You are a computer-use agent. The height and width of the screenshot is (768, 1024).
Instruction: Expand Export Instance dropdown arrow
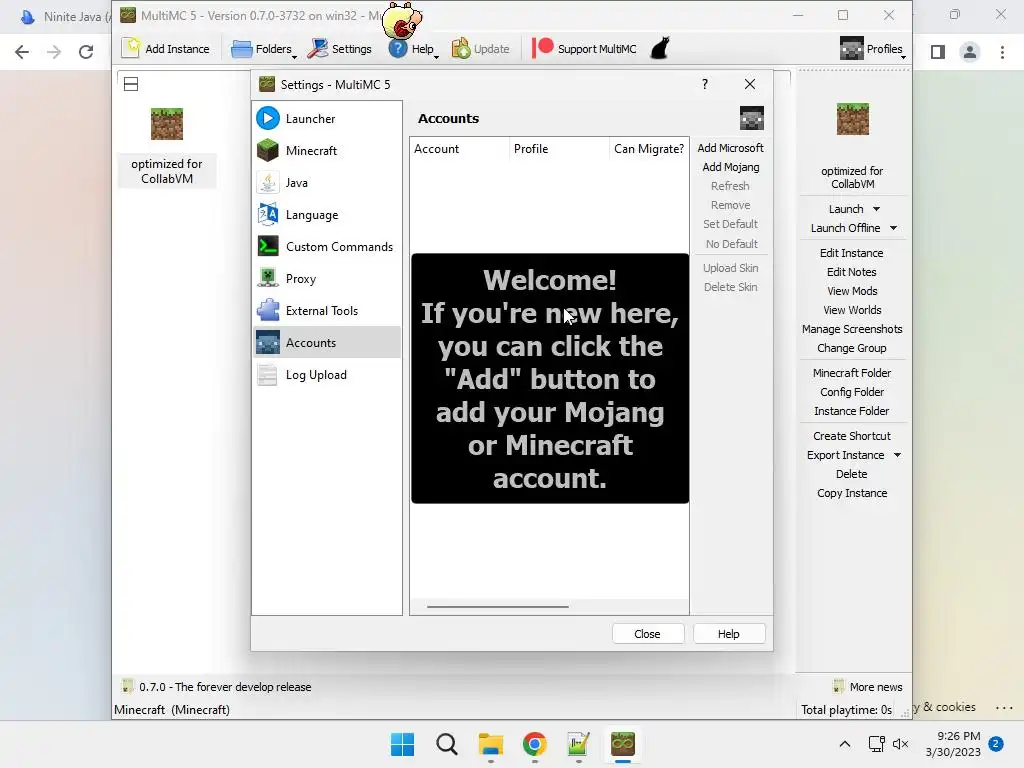(897, 455)
